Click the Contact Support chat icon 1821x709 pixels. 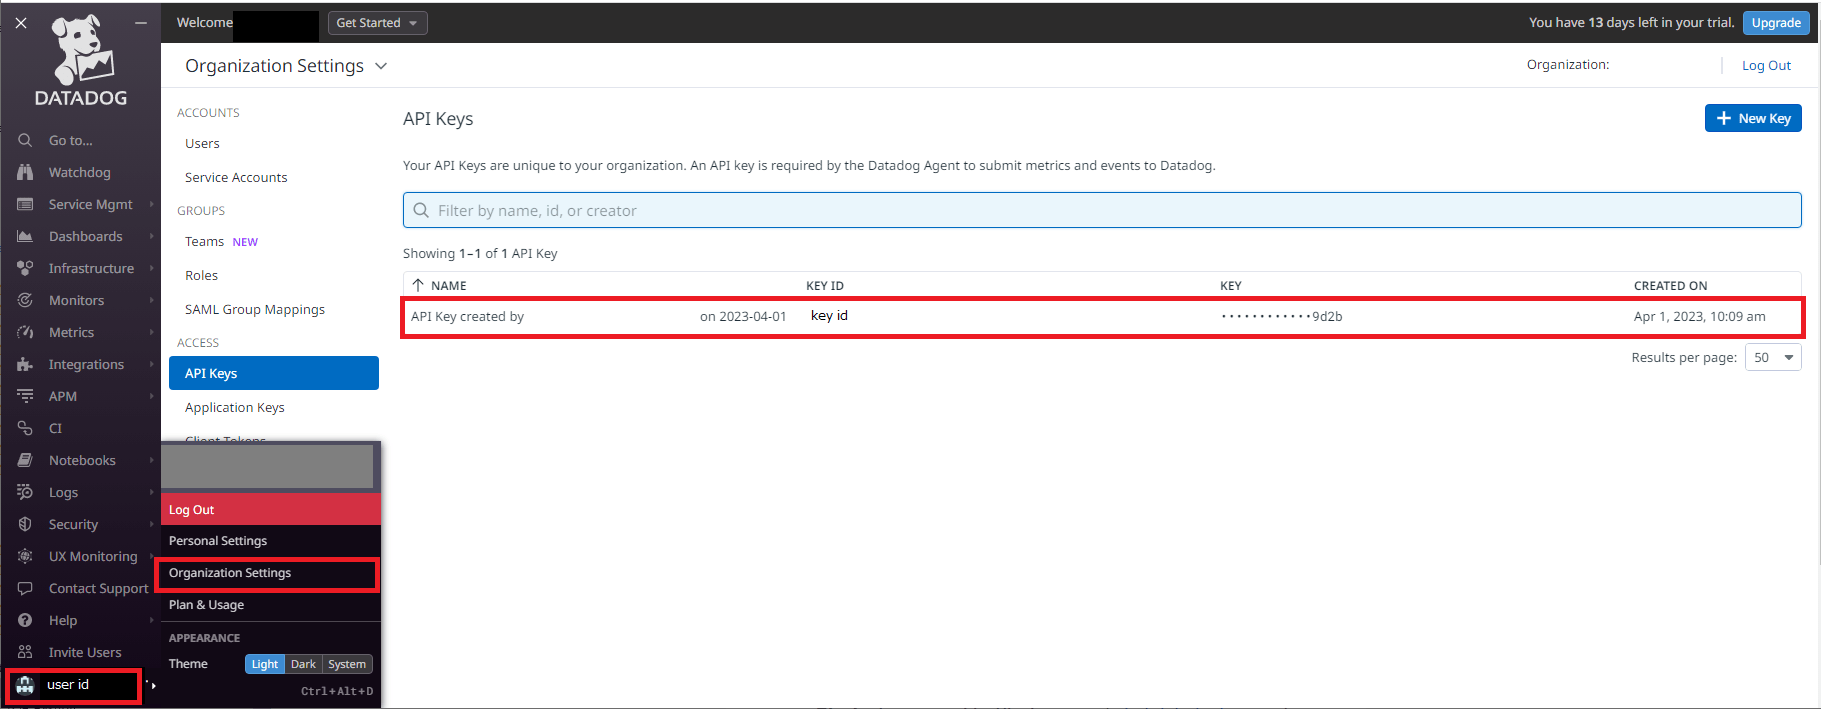point(25,588)
